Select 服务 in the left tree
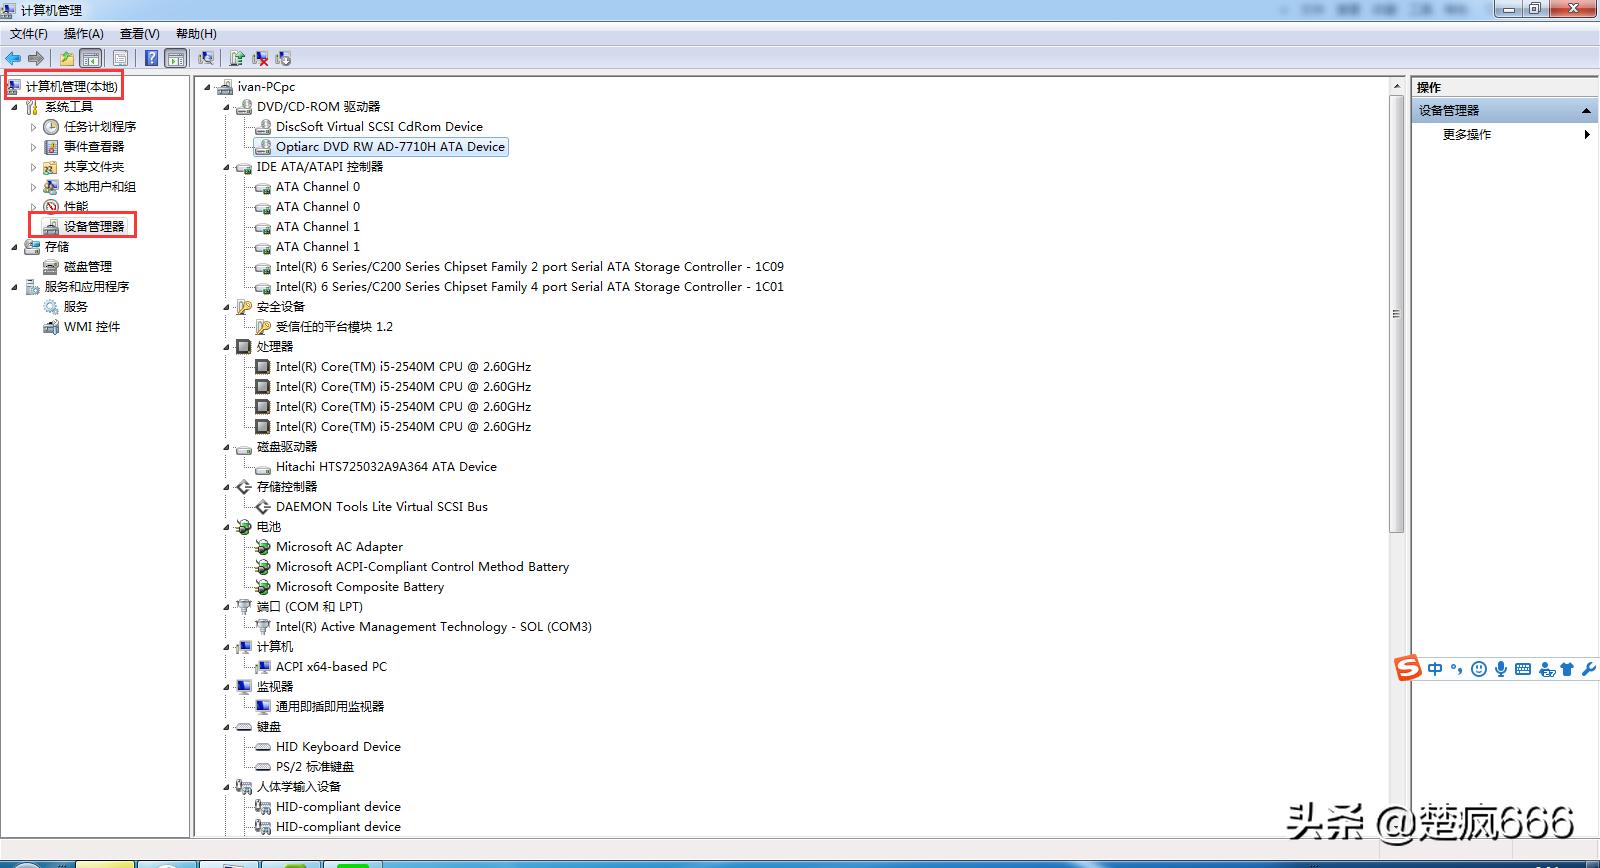 point(76,307)
